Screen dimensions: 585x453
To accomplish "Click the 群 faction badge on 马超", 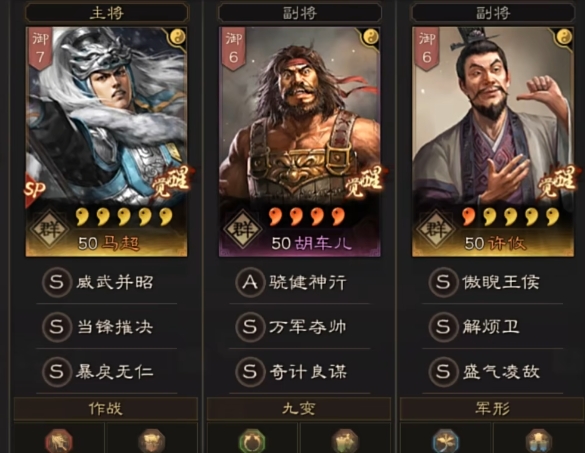I will tap(49, 228).
